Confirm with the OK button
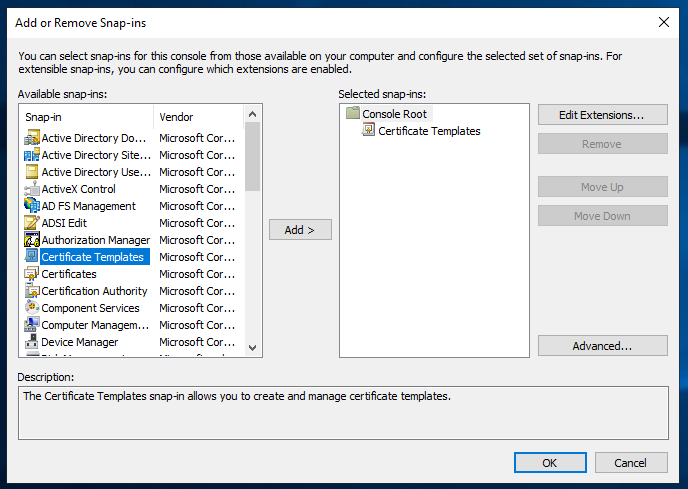Screen dimensions: 688x489 (549, 463)
